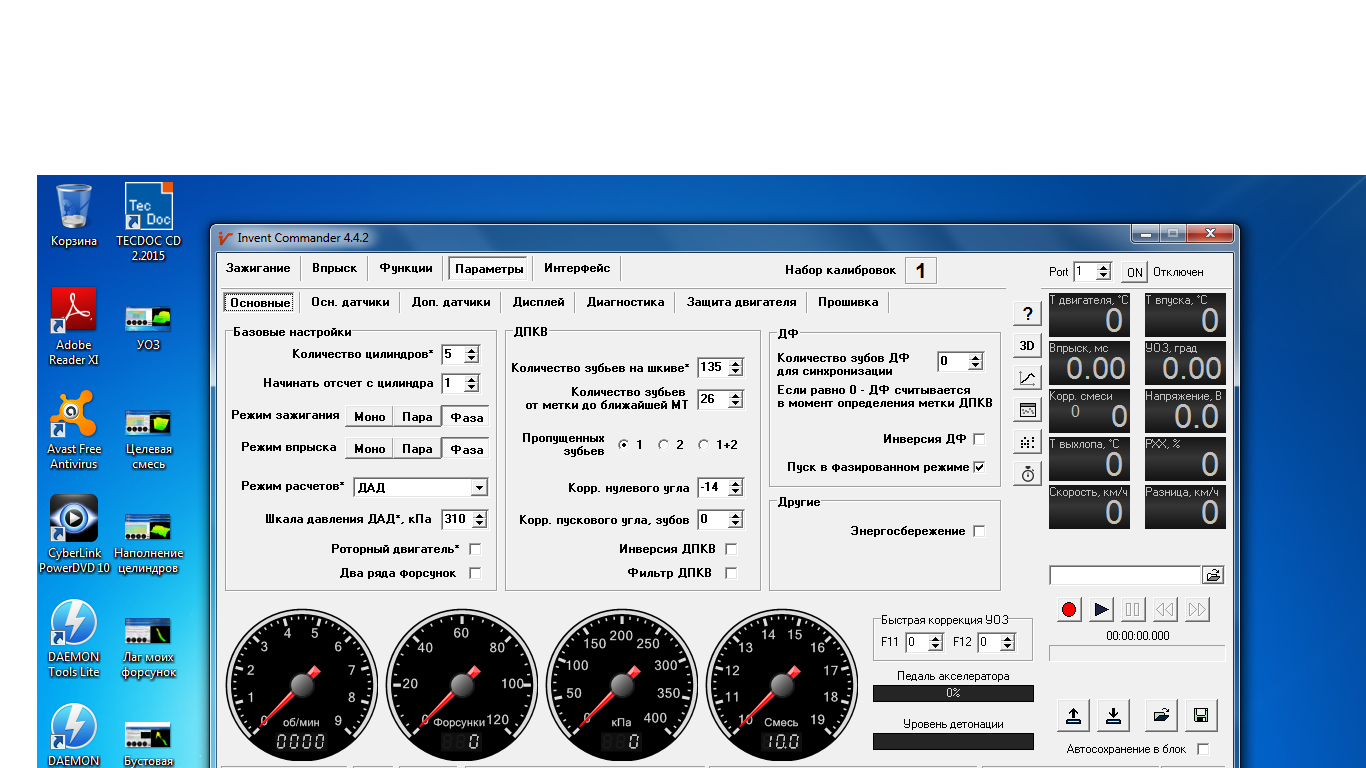This screenshot has height=768, width=1366.
Task: Click open-folder icon beside the log file field
Action: [x=1213, y=575]
